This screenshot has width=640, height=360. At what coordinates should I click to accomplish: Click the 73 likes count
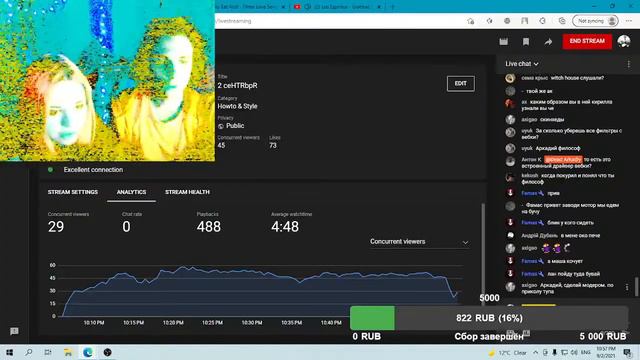pos(273,145)
